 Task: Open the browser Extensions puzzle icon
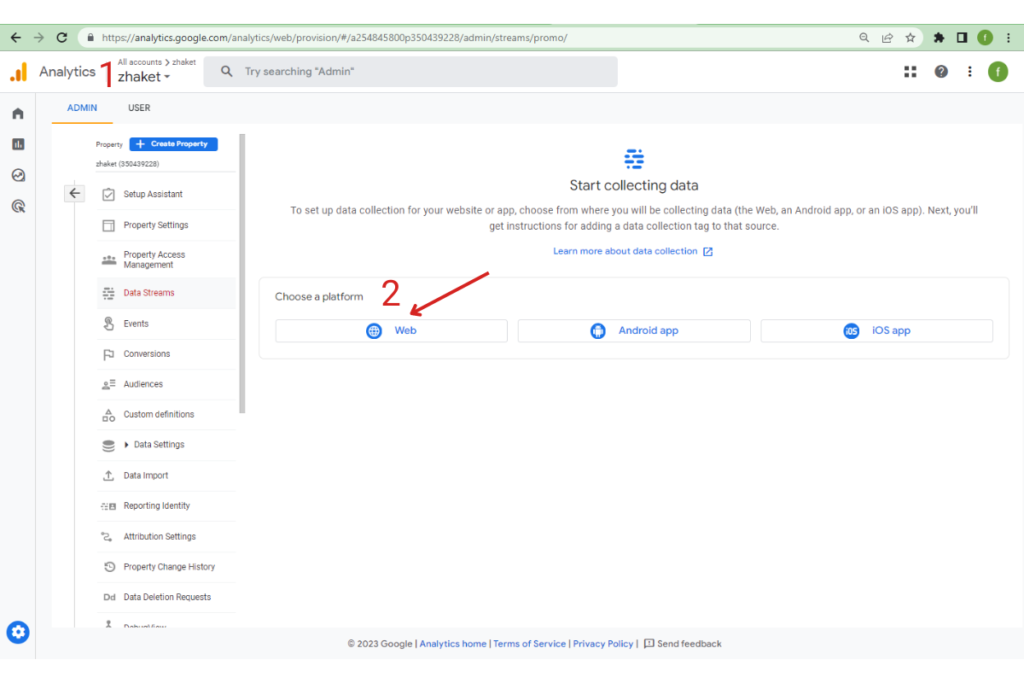click(x=938, y=38)
